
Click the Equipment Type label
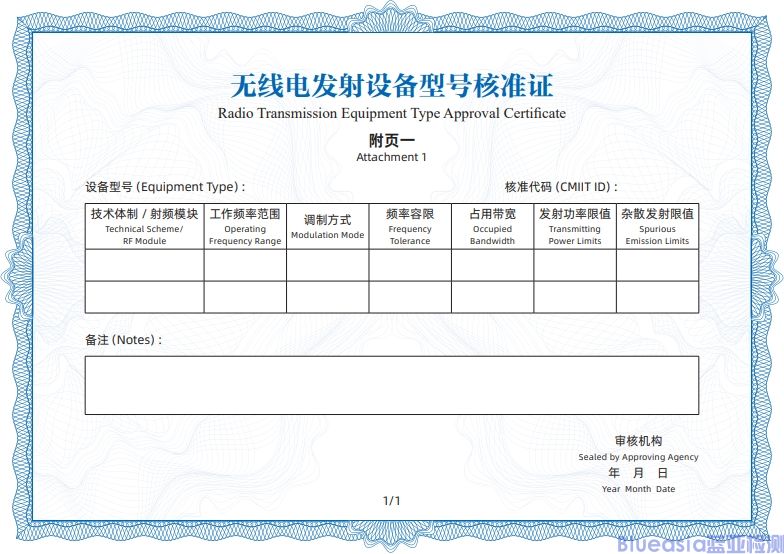tap(165, 187)
